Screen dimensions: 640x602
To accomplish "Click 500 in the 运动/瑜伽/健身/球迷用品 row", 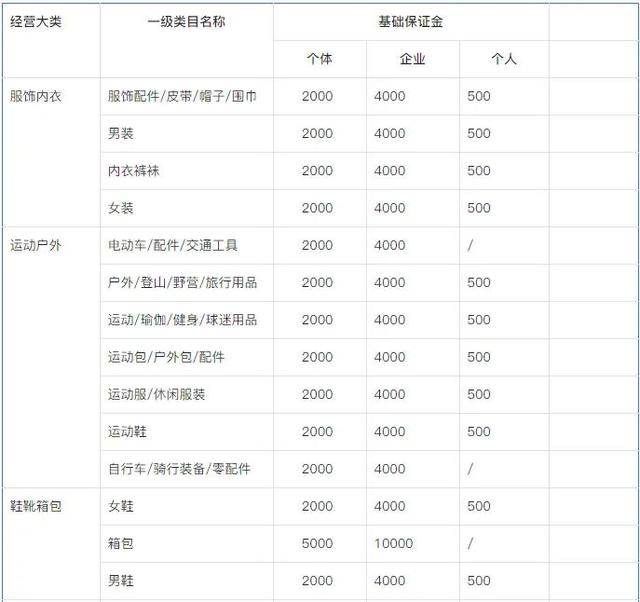I will [x=479, y=320].
